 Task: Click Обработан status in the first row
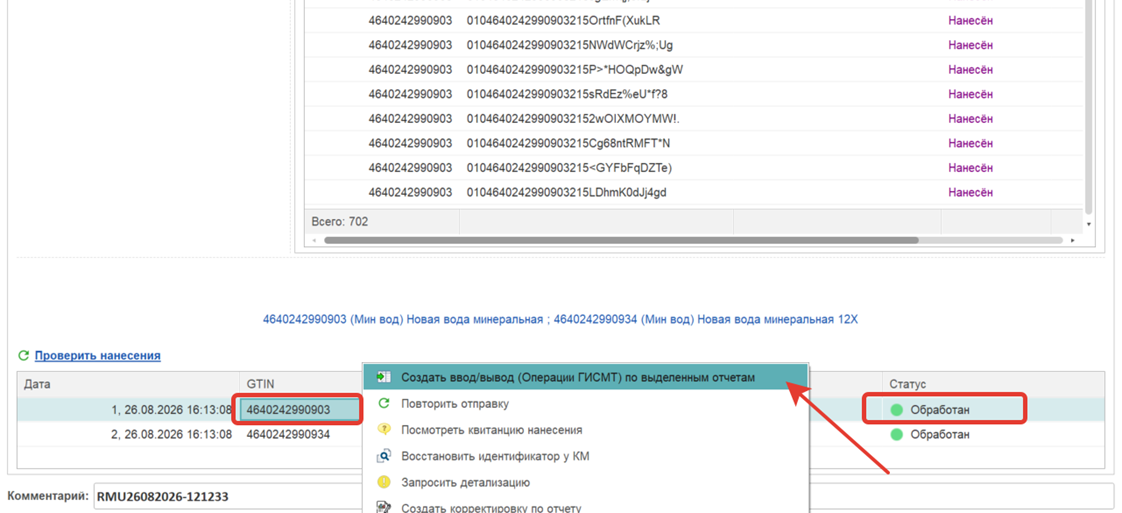(940, 410)
